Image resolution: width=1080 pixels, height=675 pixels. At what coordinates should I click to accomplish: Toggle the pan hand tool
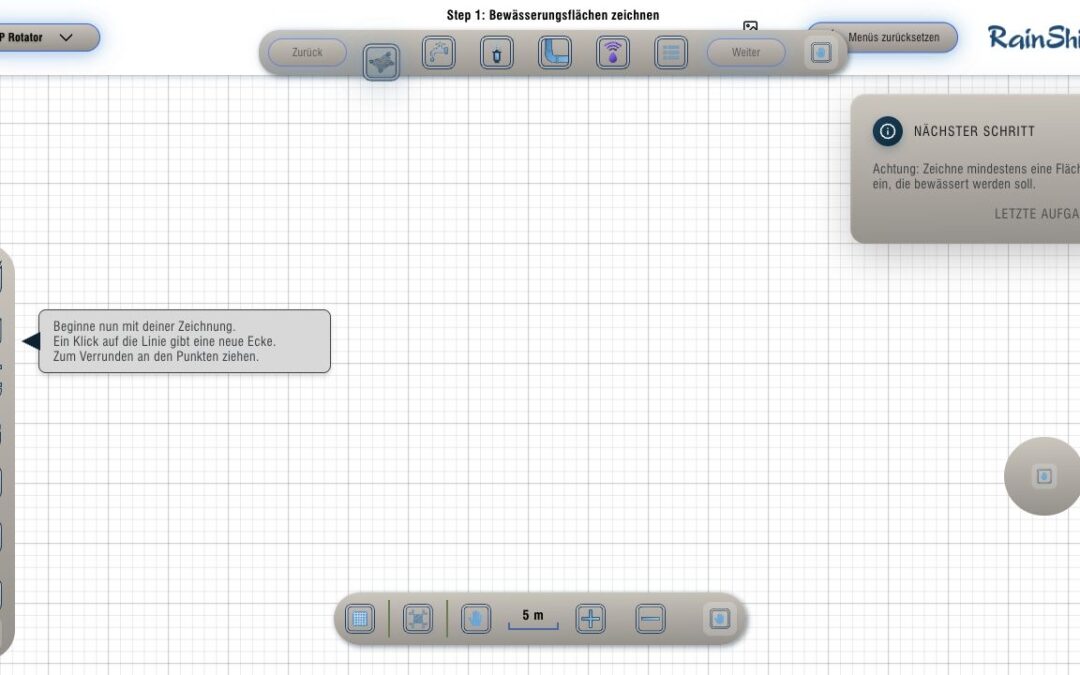[x=476, y=619]
